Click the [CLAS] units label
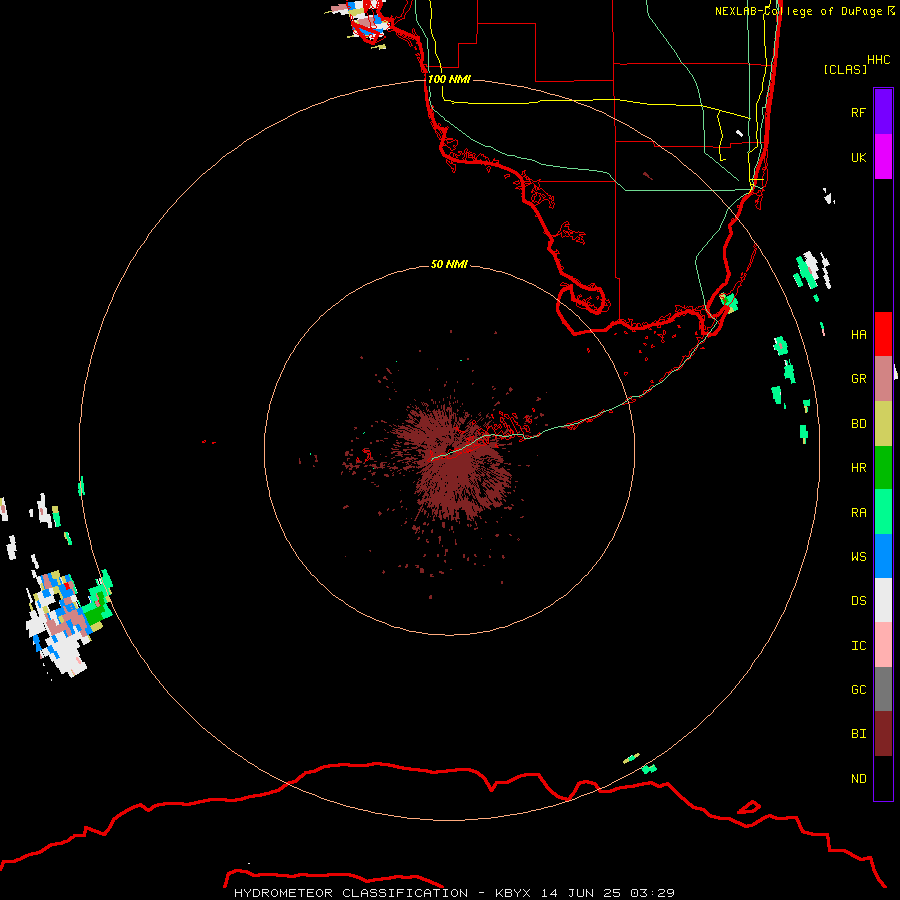 click(x=845, y=69)
